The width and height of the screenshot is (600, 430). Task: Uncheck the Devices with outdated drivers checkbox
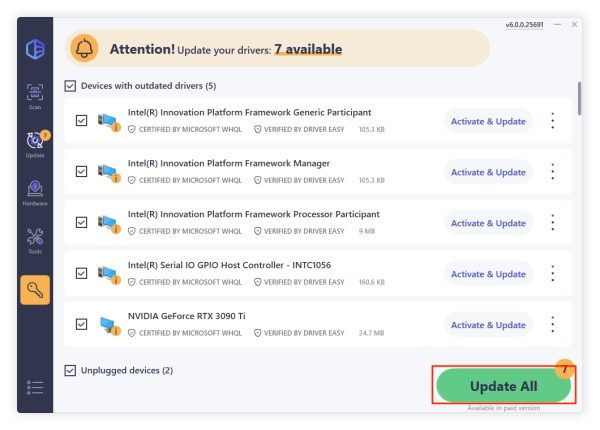coord(70,86)
